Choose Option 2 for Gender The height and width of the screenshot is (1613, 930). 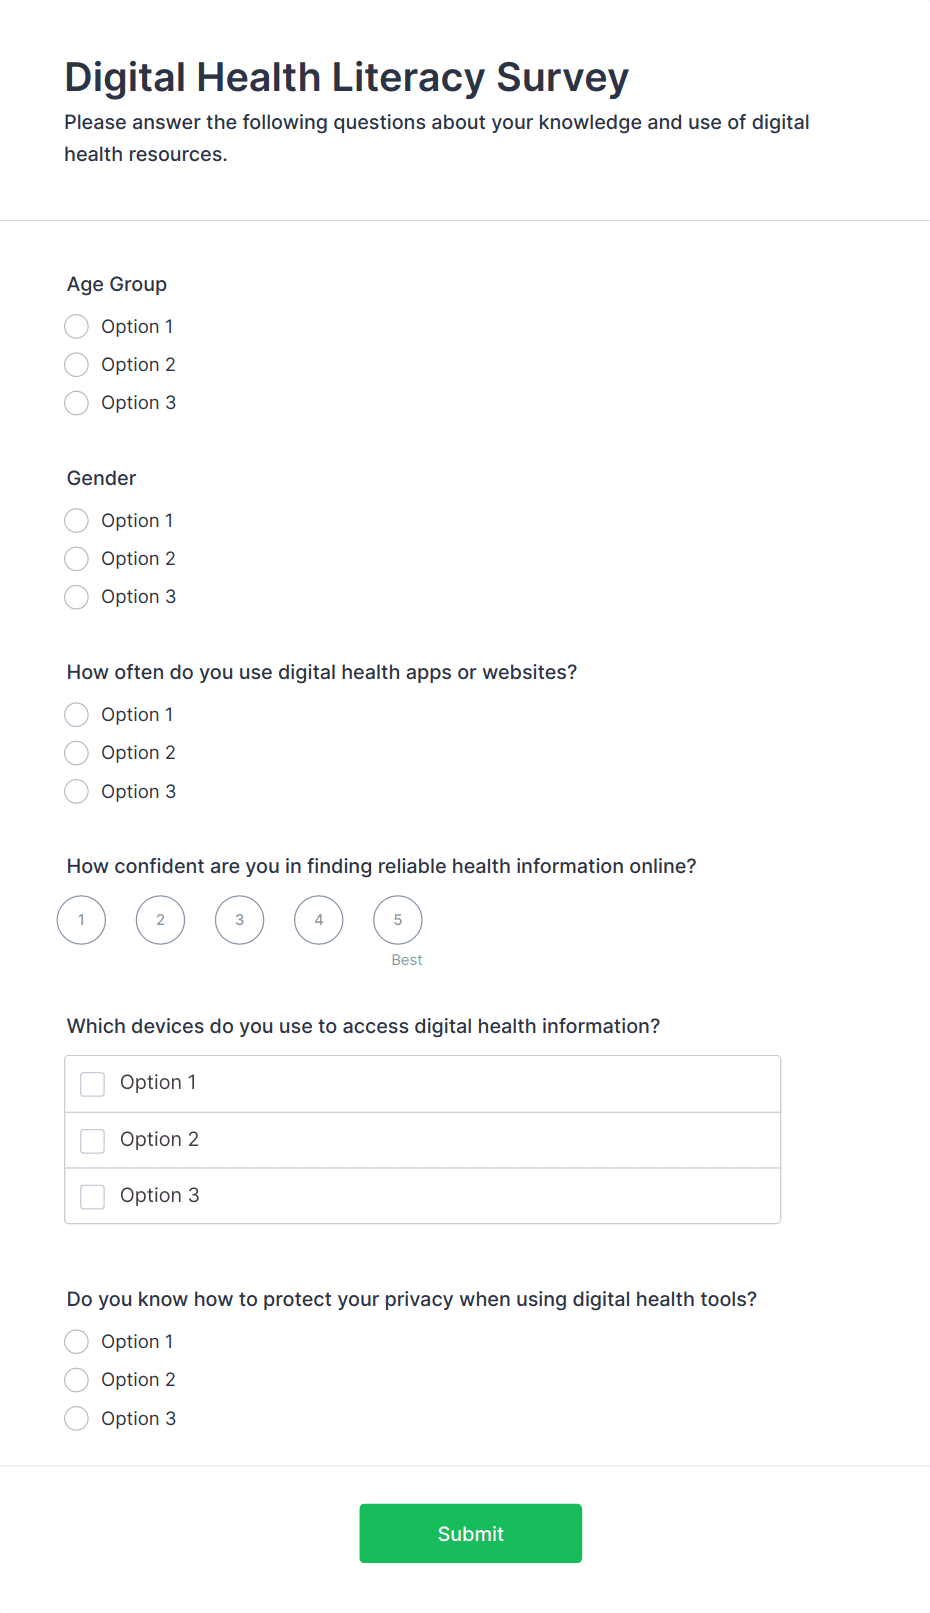tap(77, 559)
